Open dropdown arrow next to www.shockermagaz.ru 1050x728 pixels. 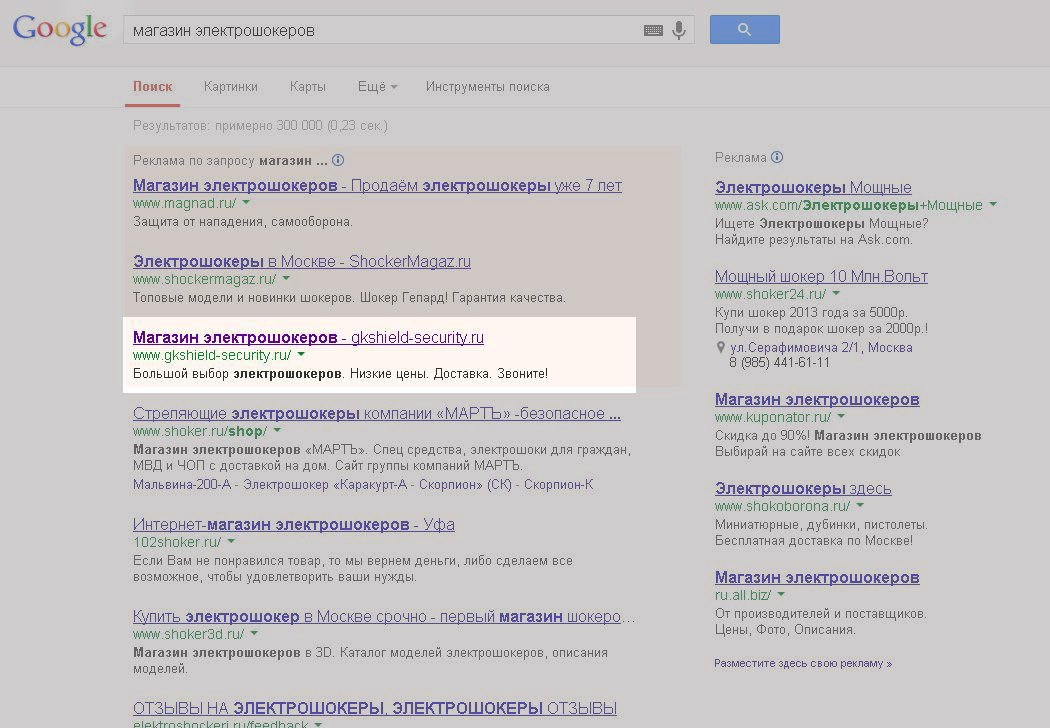pyautogui.click(x=286, y=278)
